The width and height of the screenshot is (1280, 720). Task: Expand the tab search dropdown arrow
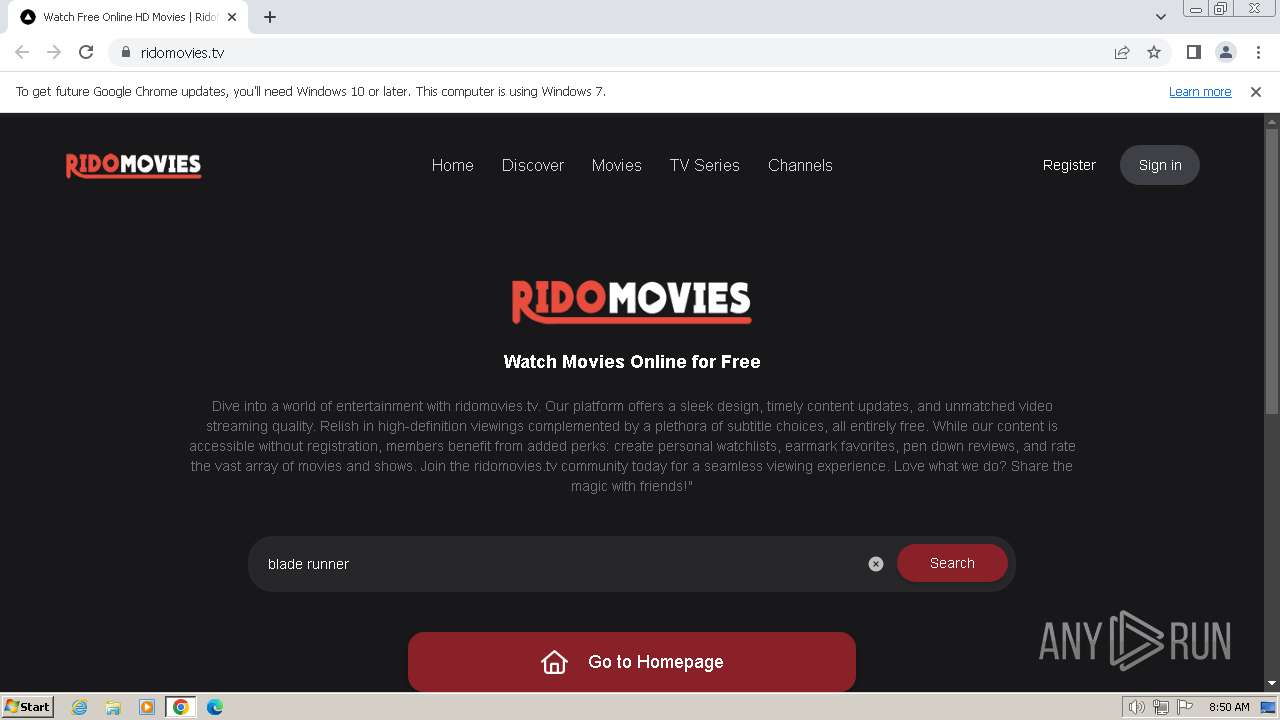click(1161, 17)
